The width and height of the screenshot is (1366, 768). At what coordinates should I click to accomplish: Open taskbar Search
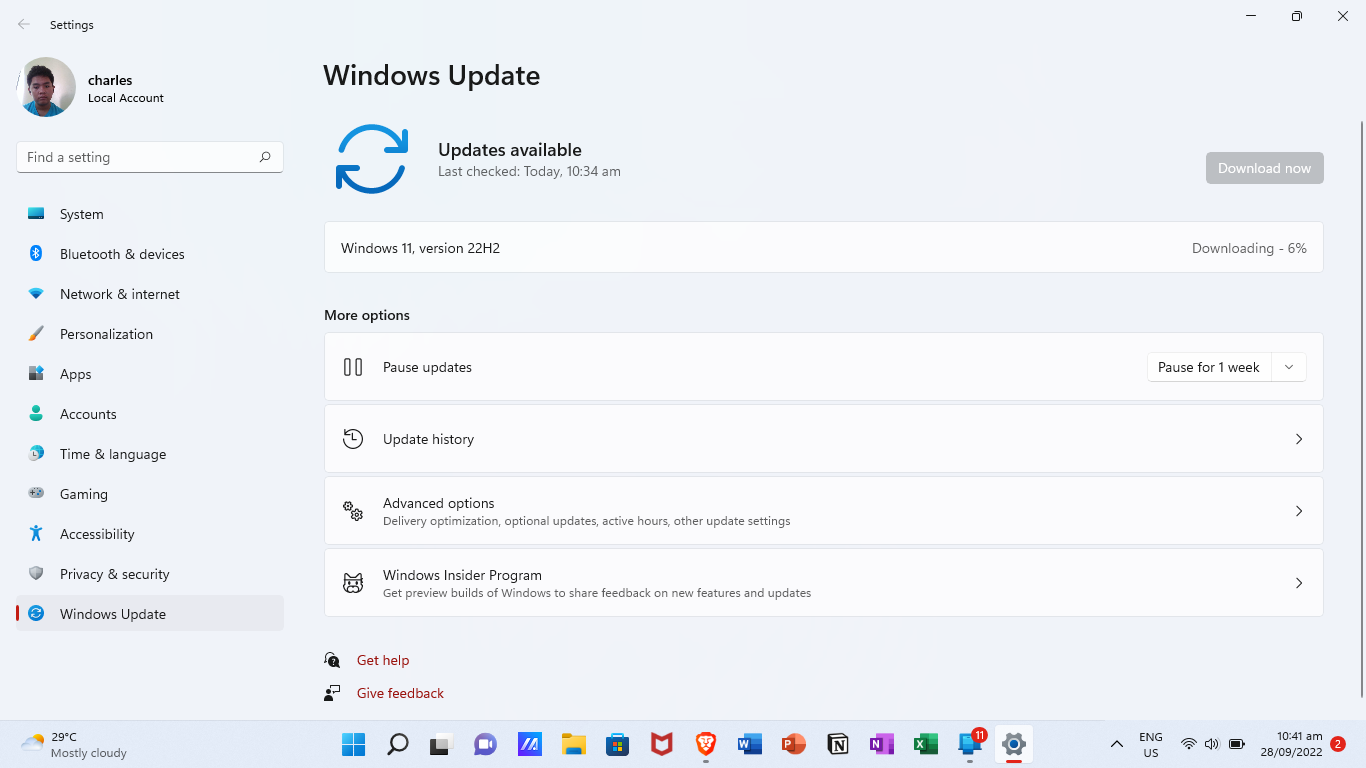click(x=397, y=744)
